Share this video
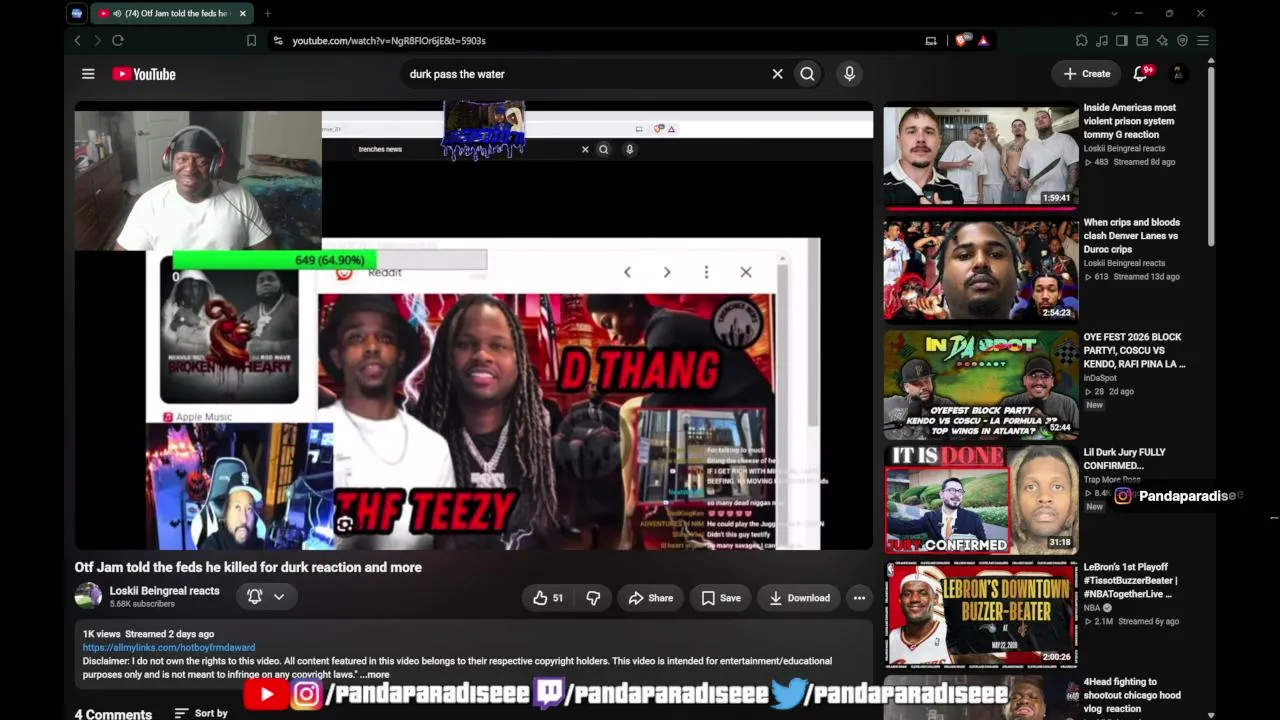 (x=650, y=598)
